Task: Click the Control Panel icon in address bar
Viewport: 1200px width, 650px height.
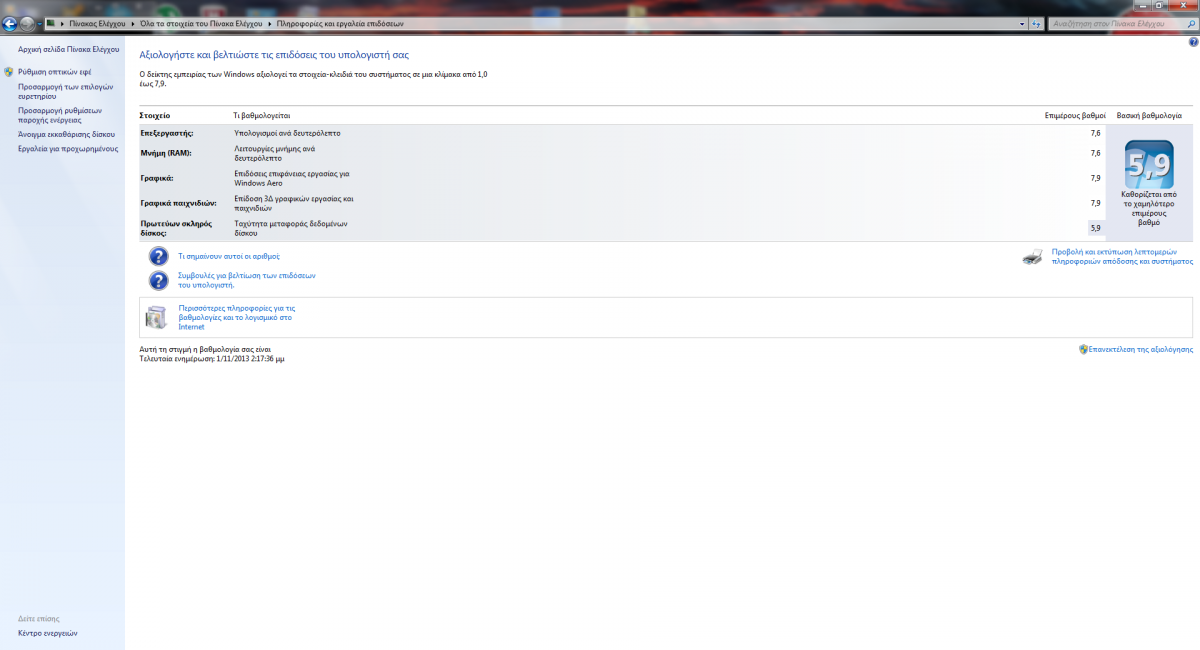Action: coord(51,22)
